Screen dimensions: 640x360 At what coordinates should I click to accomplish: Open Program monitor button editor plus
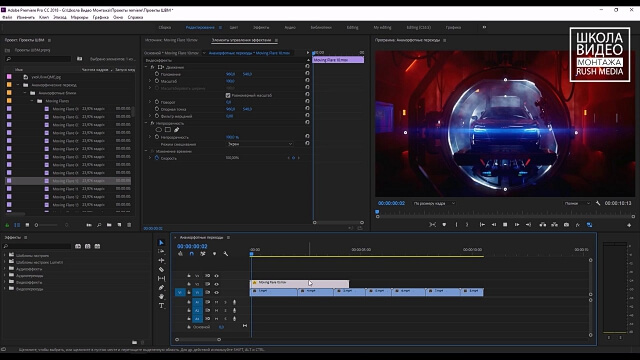coord(629,225)
